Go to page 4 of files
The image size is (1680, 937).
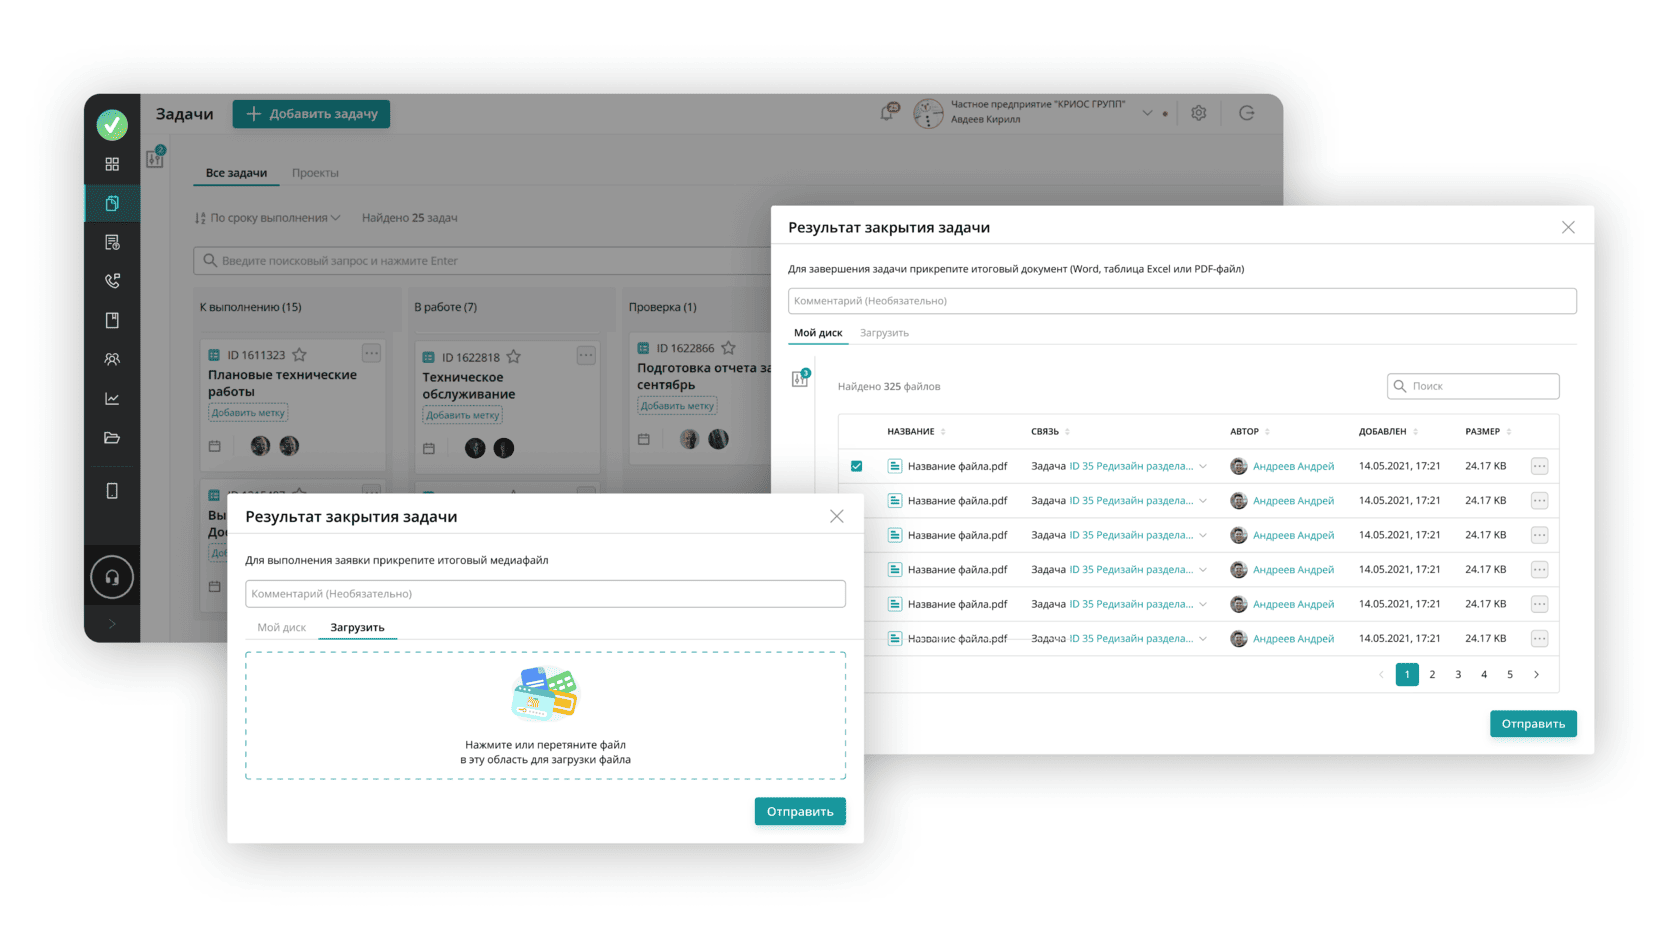point(1484,675)
